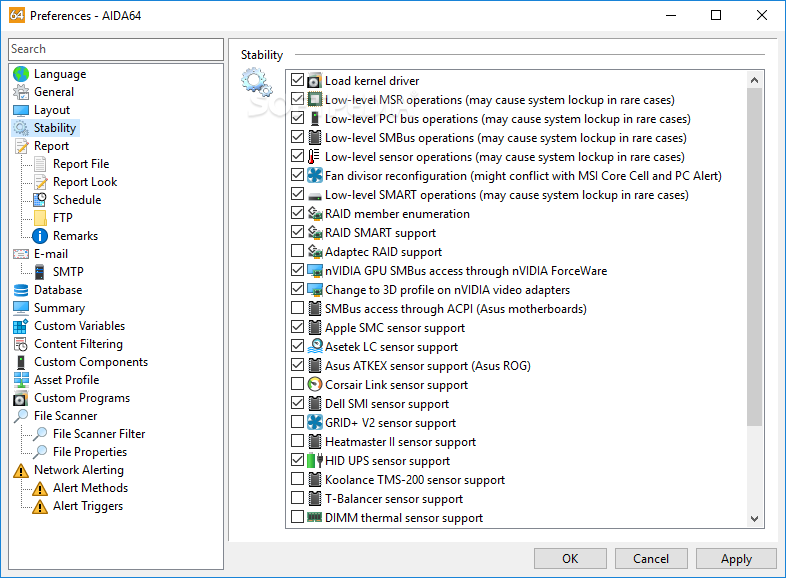Select Alert Methods tree item

(90, 488)
